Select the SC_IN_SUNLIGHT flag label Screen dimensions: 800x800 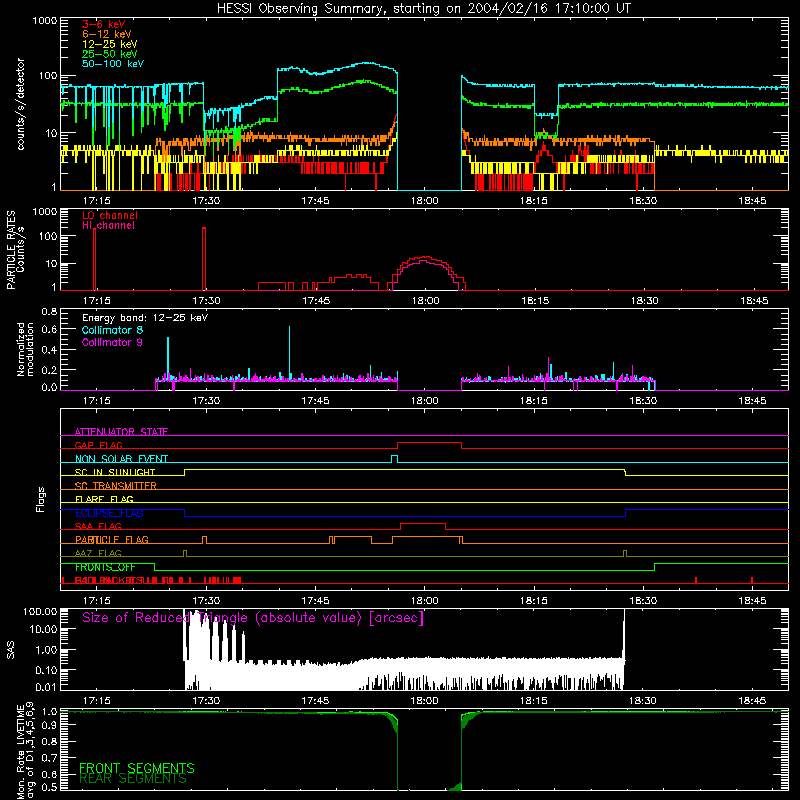(x=115, y=472)
